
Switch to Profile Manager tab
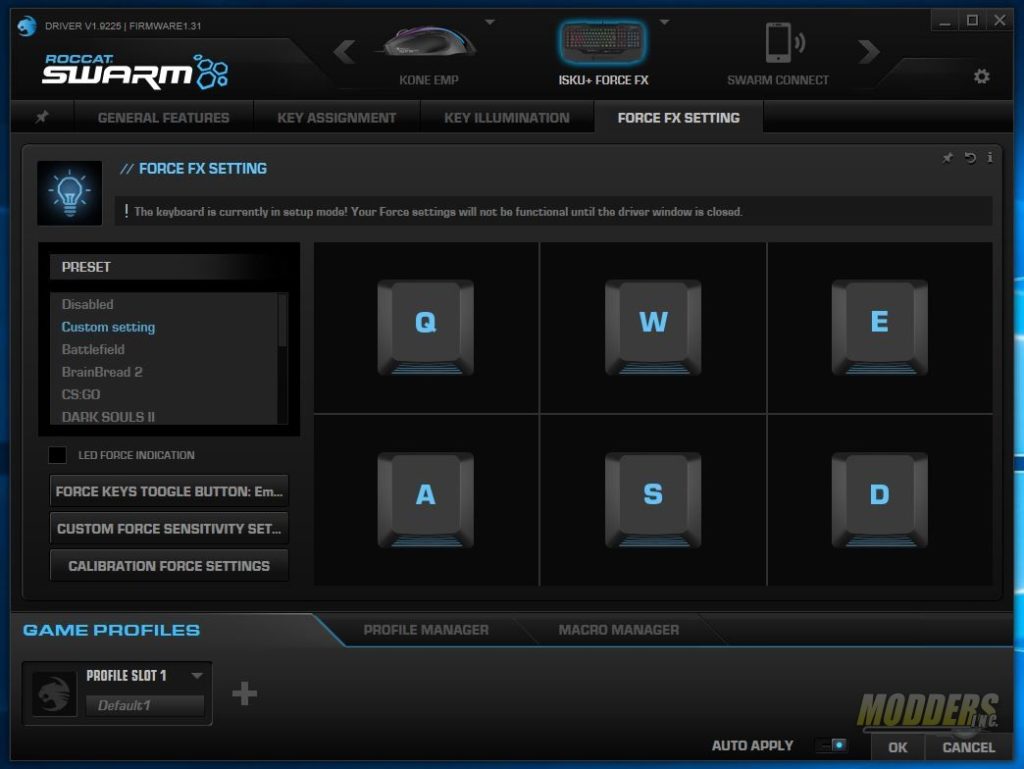pyautogui.click(x=426, y=630)
